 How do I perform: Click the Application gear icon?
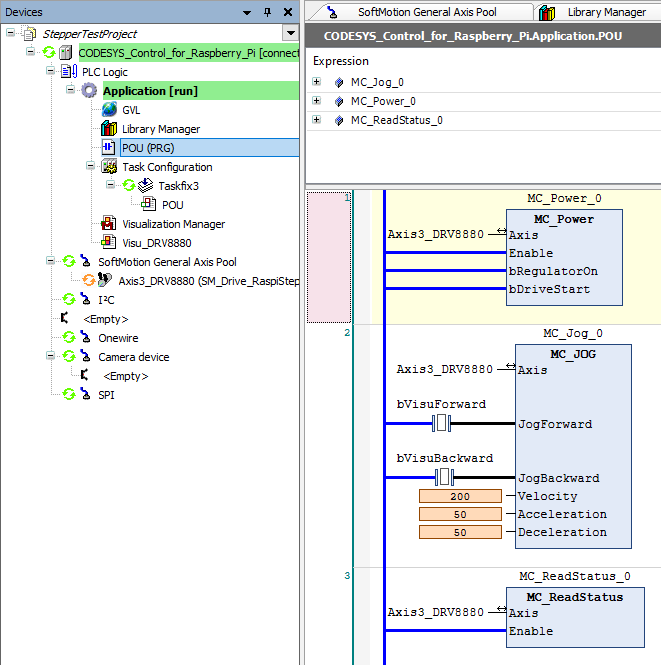[x=90, y=91]
